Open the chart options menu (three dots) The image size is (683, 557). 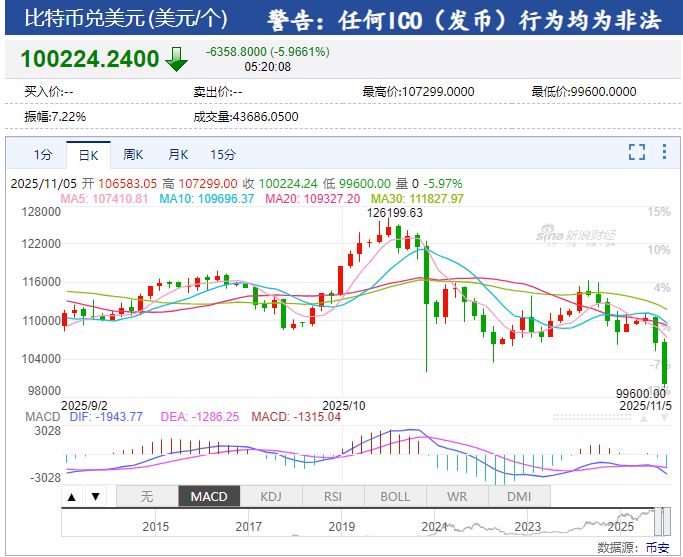pyautogui.click(x=663, y=152)
